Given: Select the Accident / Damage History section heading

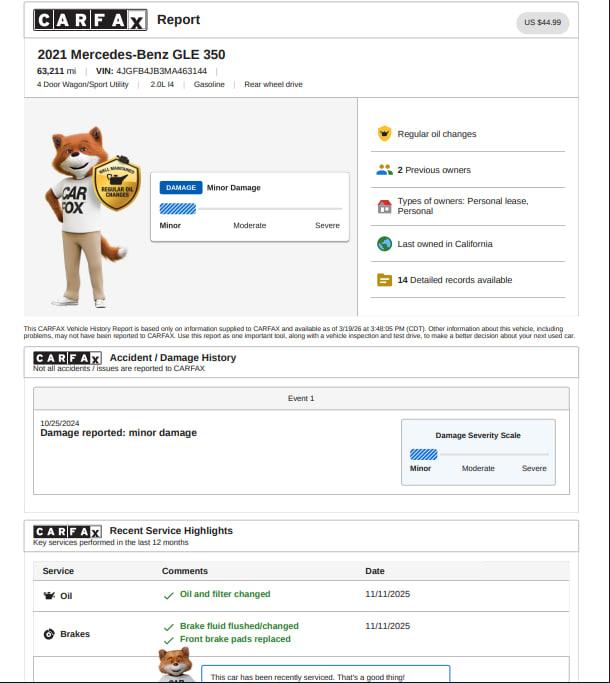Looking at the screenshot, I should pos(173,357).
